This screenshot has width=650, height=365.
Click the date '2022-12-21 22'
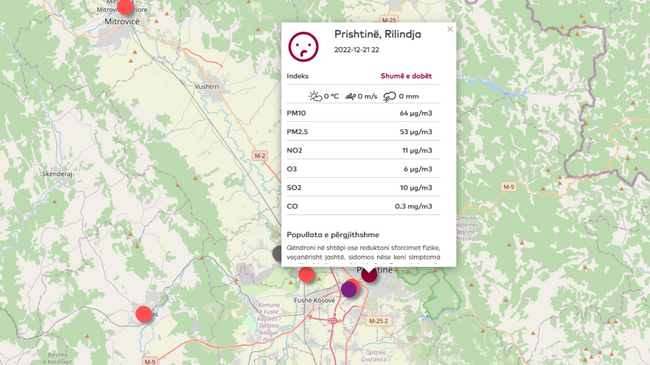coord(357,50)
